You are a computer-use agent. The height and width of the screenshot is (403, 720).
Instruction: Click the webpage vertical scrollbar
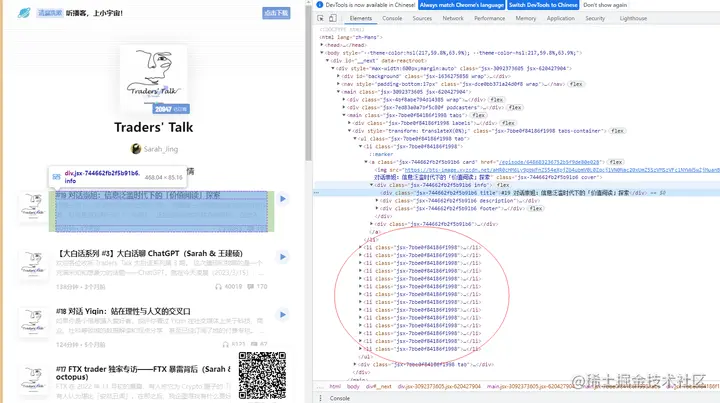pyautogui.click(x=309, y=81)
